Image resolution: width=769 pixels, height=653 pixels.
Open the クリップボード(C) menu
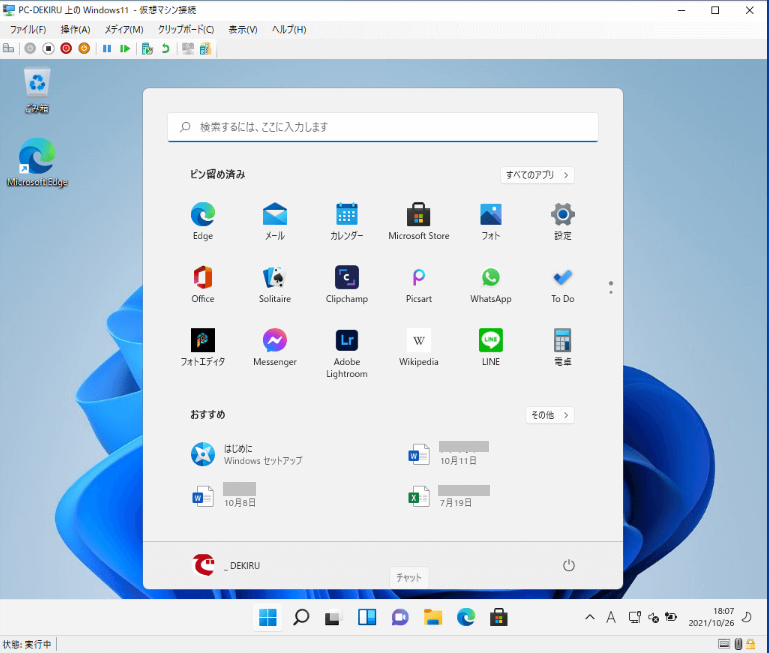point(186,29)
